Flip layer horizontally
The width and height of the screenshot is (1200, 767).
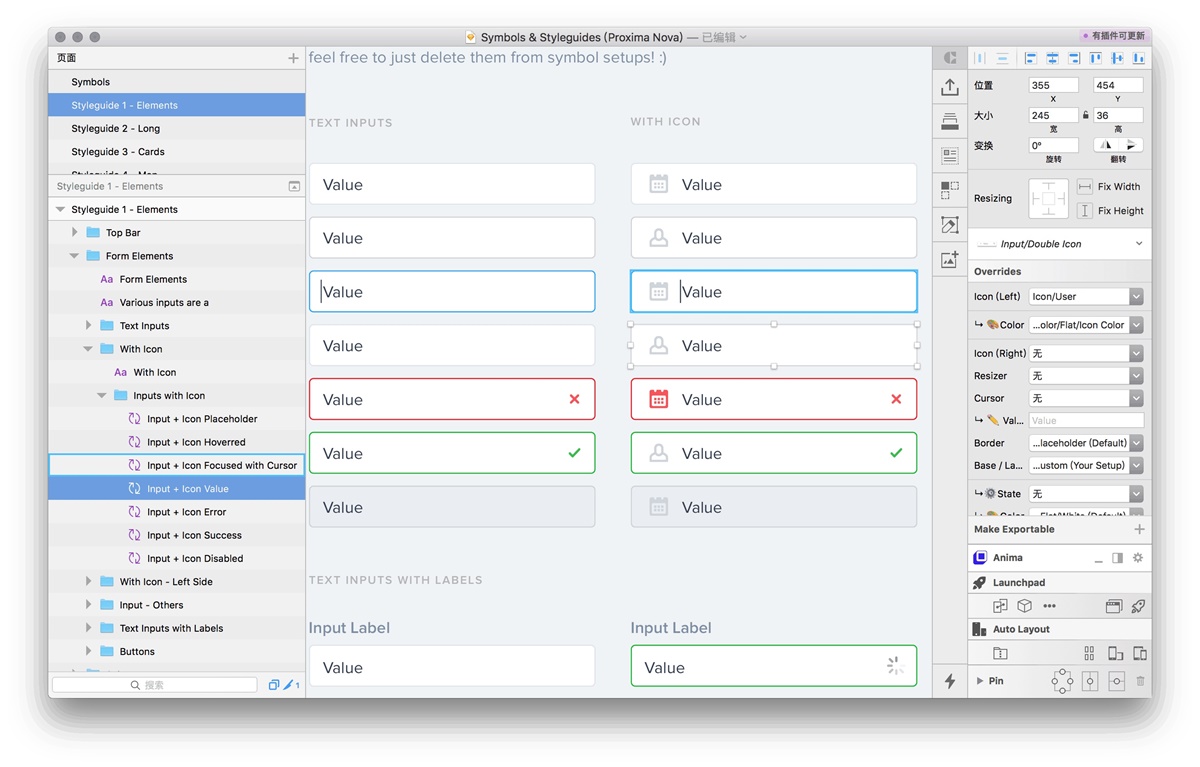click(1106, 145)
